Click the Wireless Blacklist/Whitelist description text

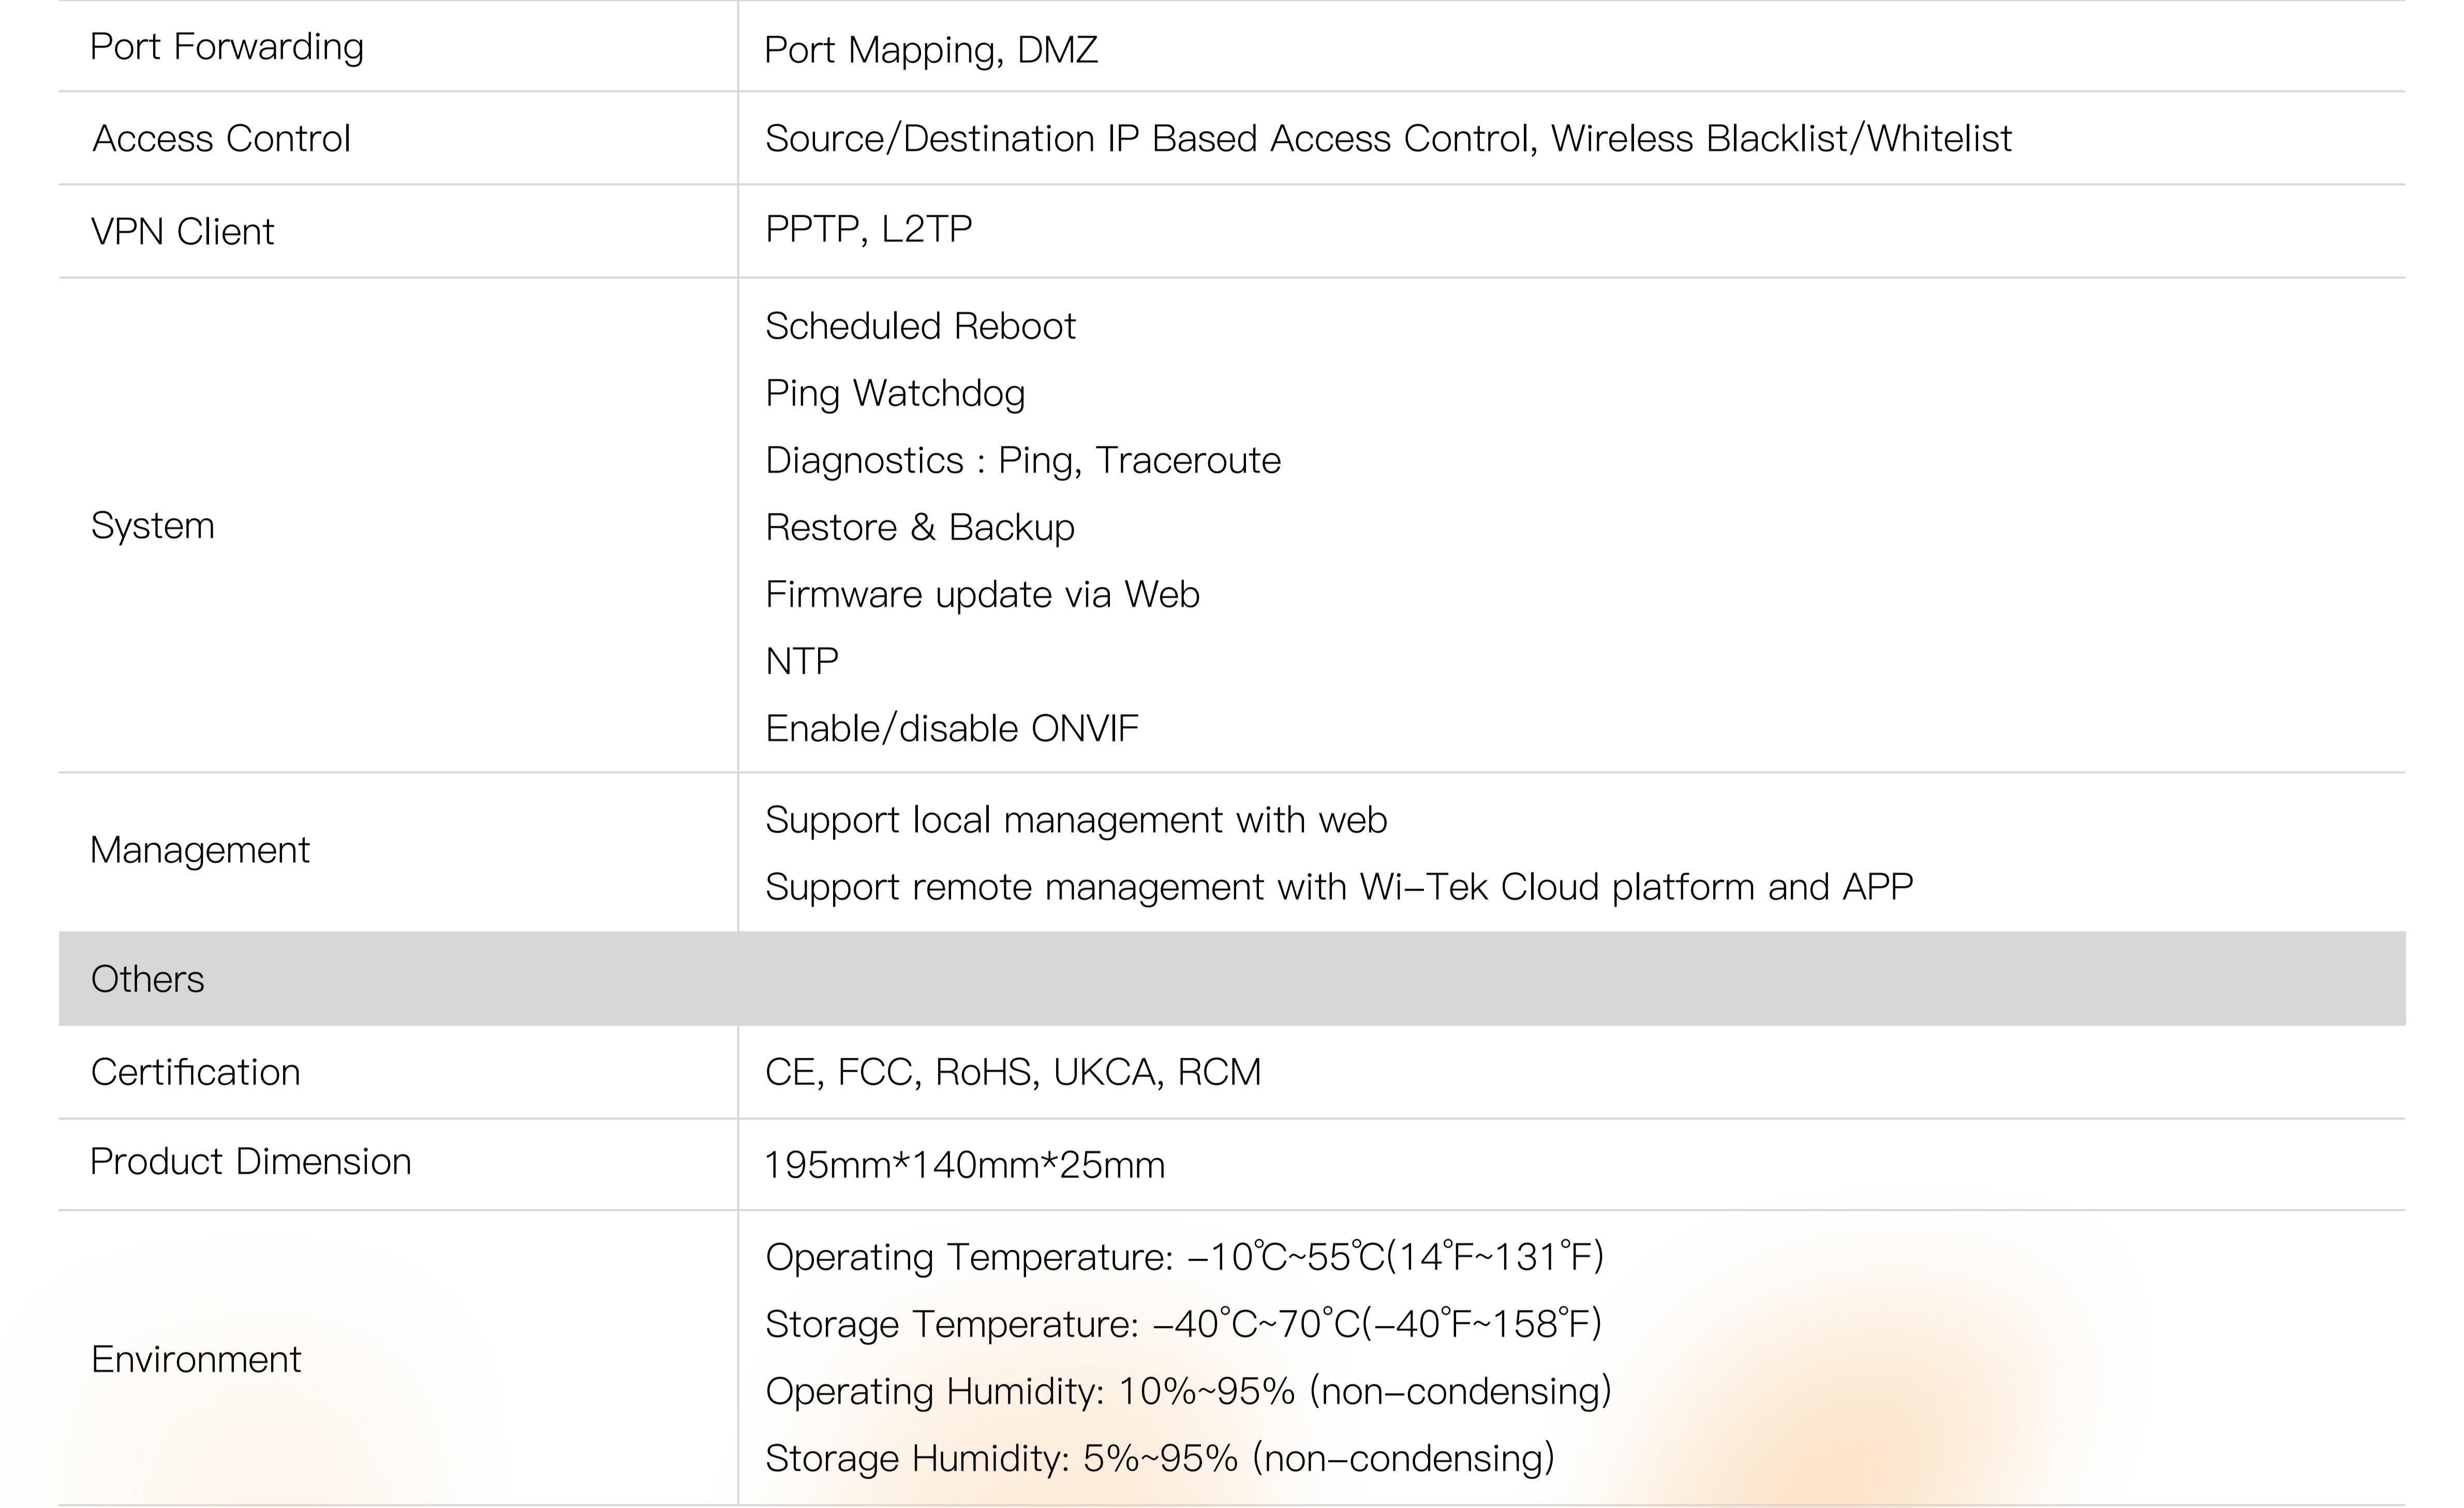pos(1780,138)
